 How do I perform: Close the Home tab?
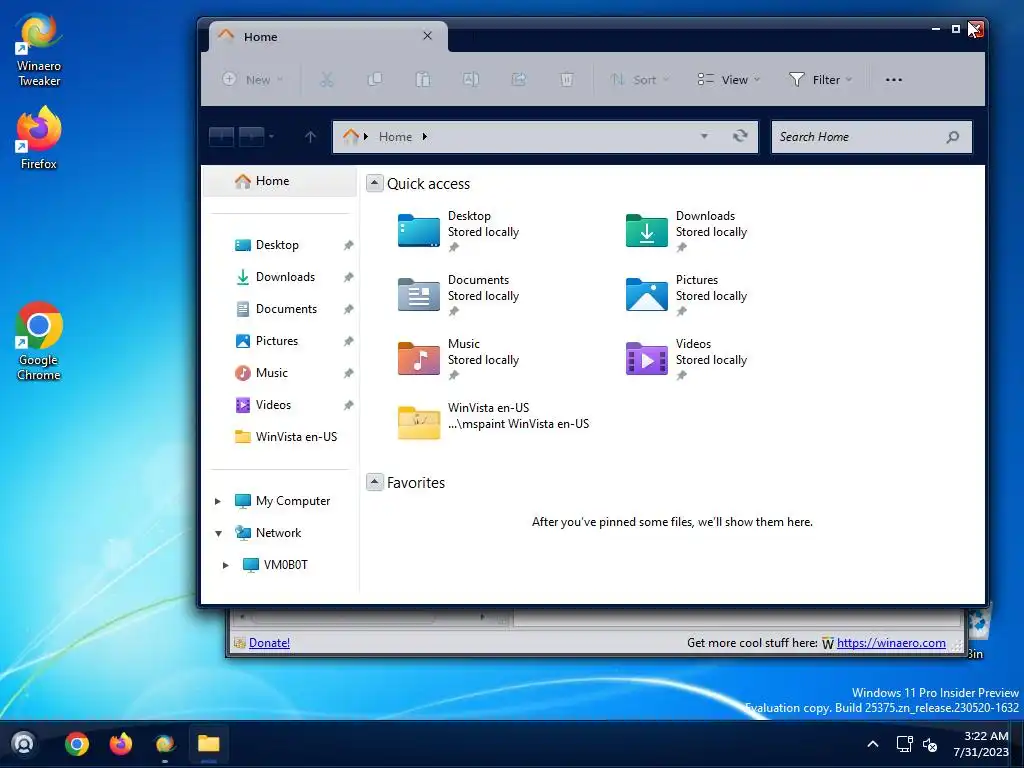coord(427,36)
